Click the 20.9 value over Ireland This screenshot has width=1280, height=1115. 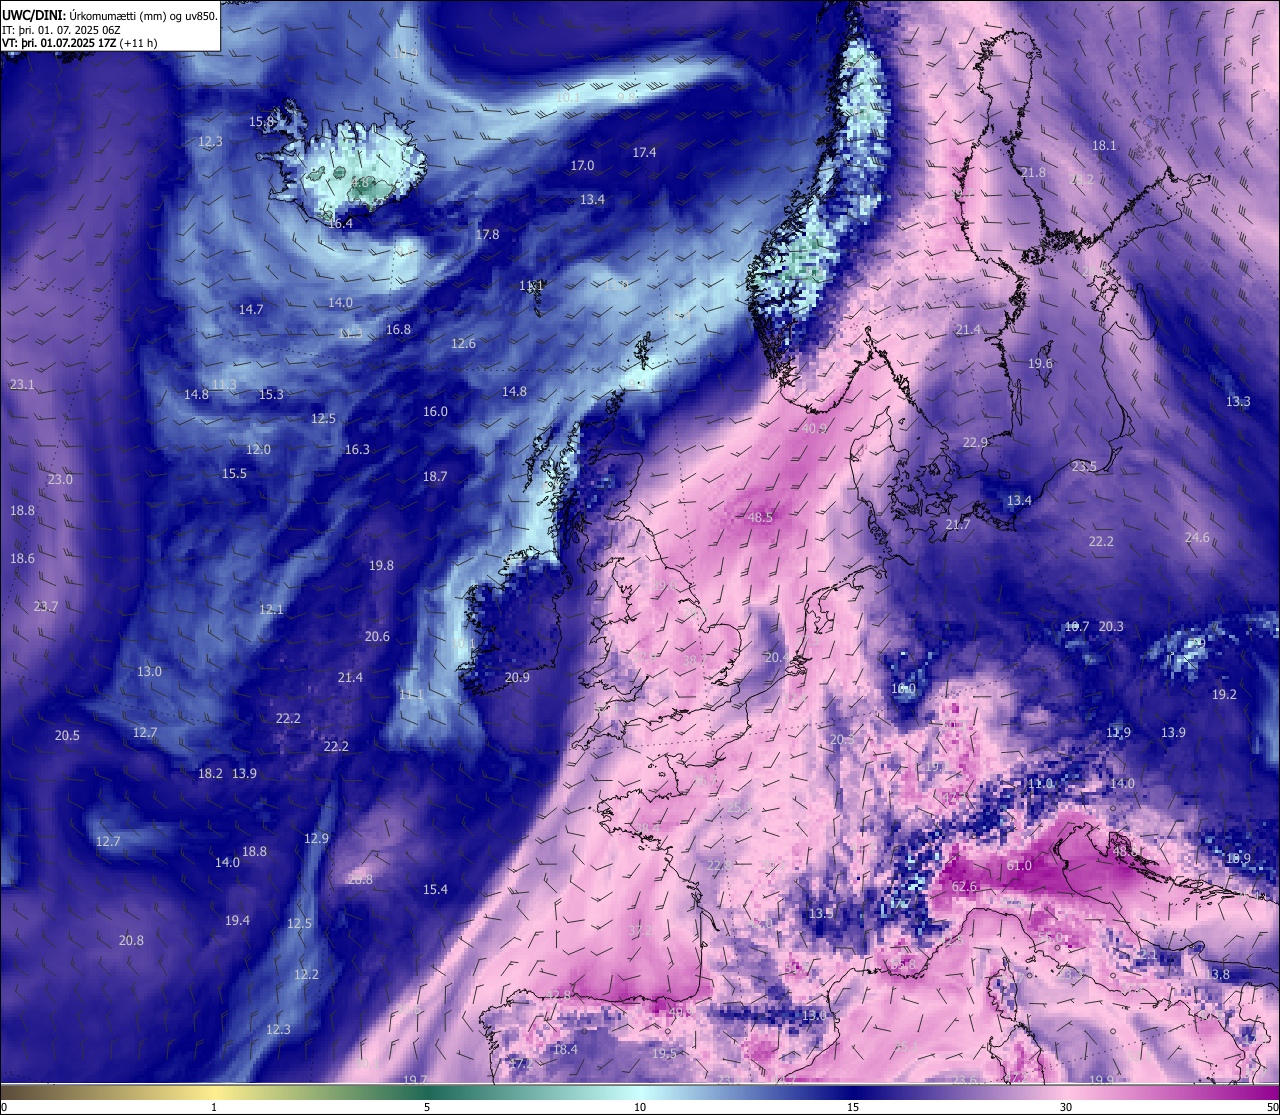[x=517, y=678]
